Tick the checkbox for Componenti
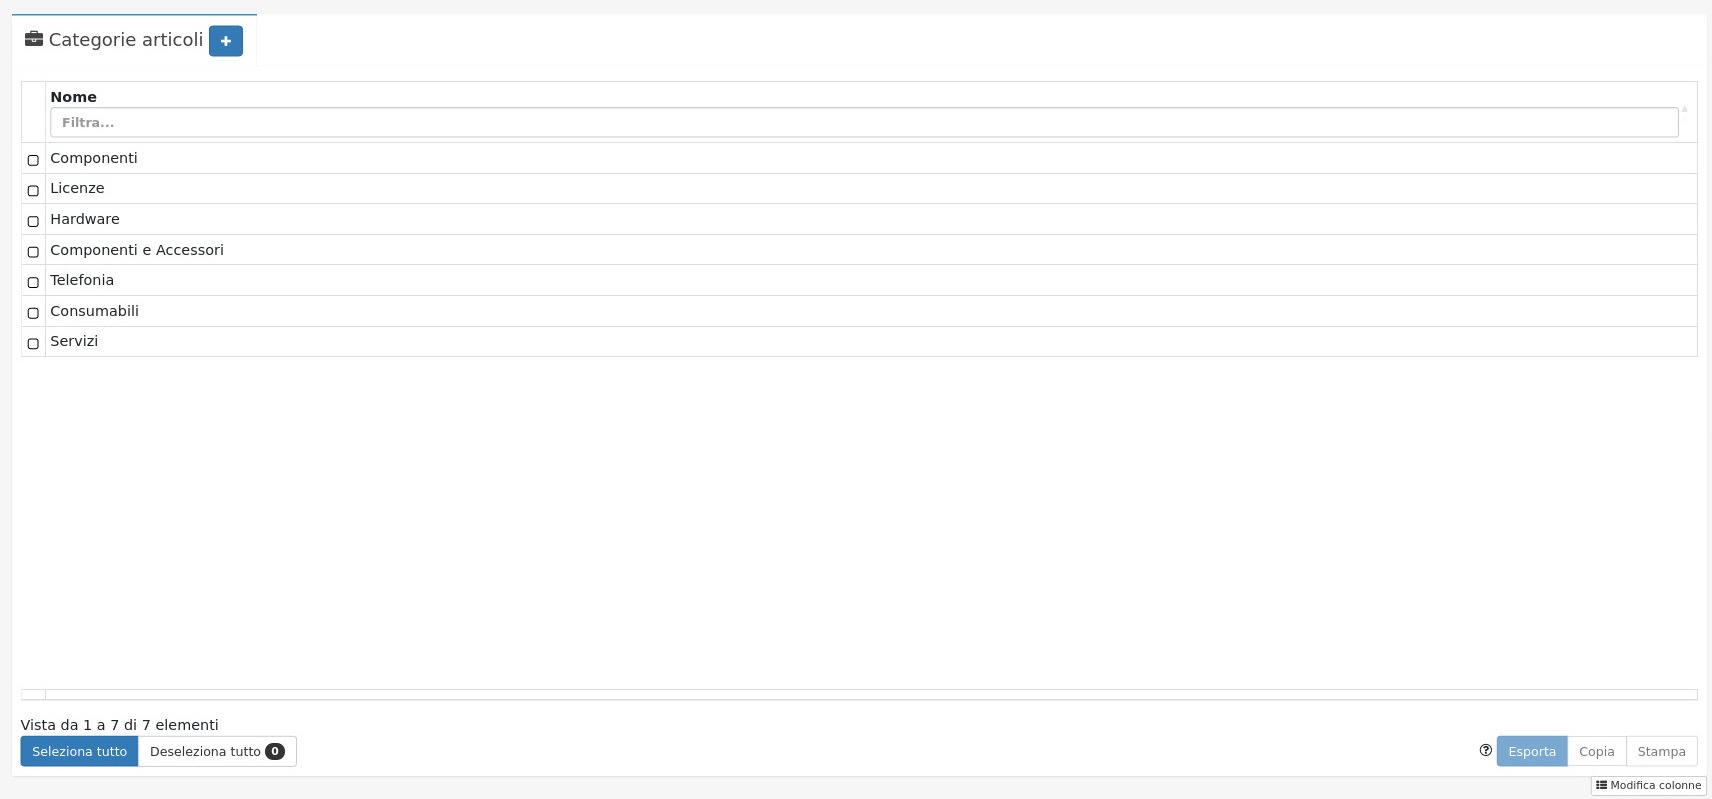Viewport: 1712px width, 799px height. (33, 160)
